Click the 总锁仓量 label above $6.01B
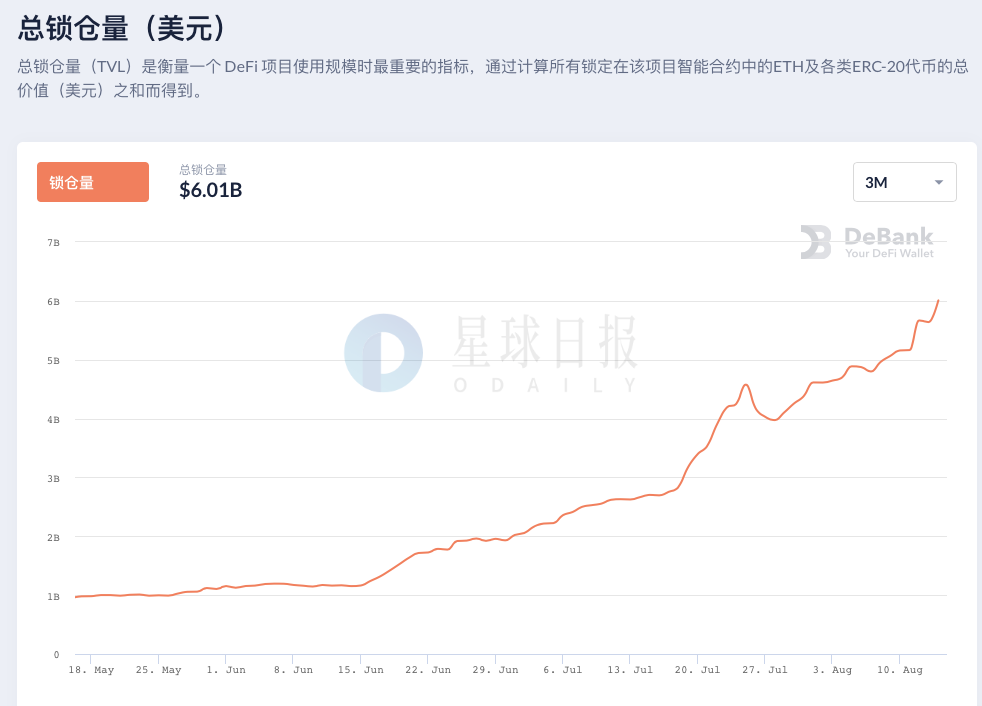This screenshot has height=706, width=982. [203, 169]
